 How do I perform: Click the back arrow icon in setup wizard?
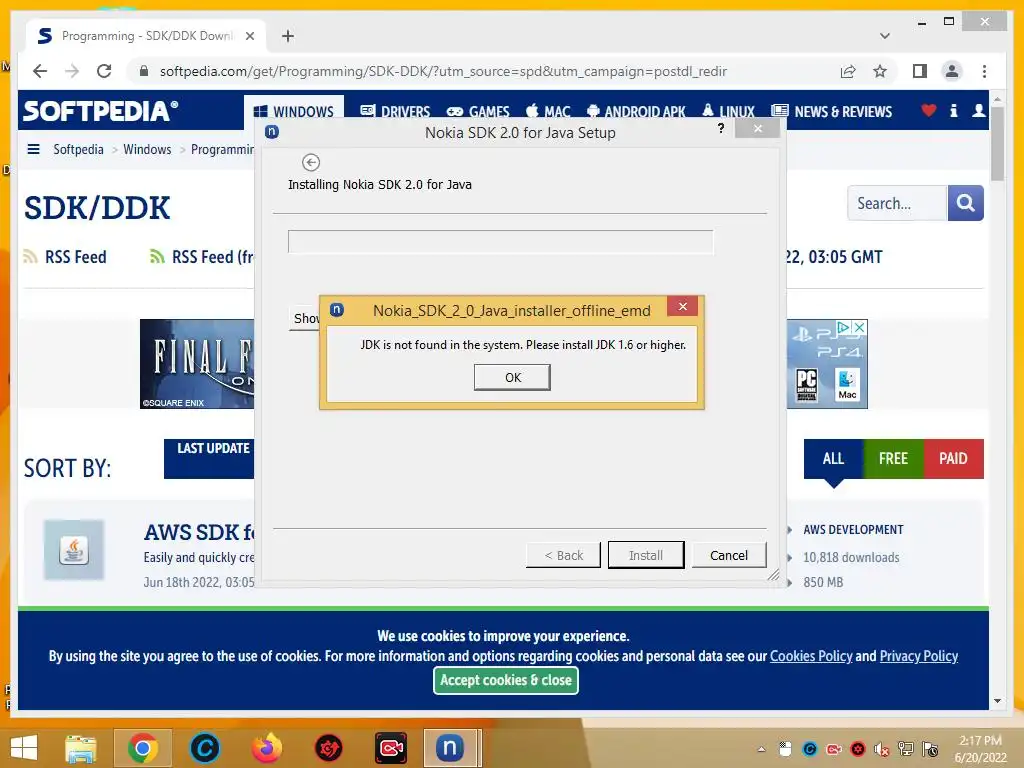pyautogui.click(x=311, y=162)
